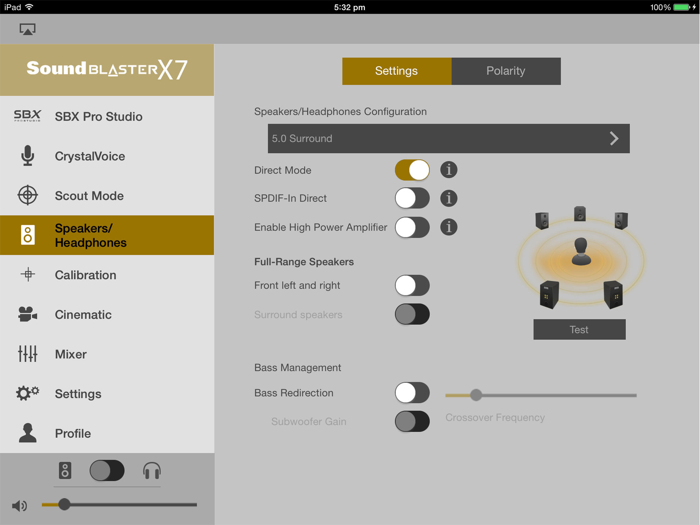This screenshot has width=700, height=525.
Task: Click the Bass Management heading
Action: (298, 367)
